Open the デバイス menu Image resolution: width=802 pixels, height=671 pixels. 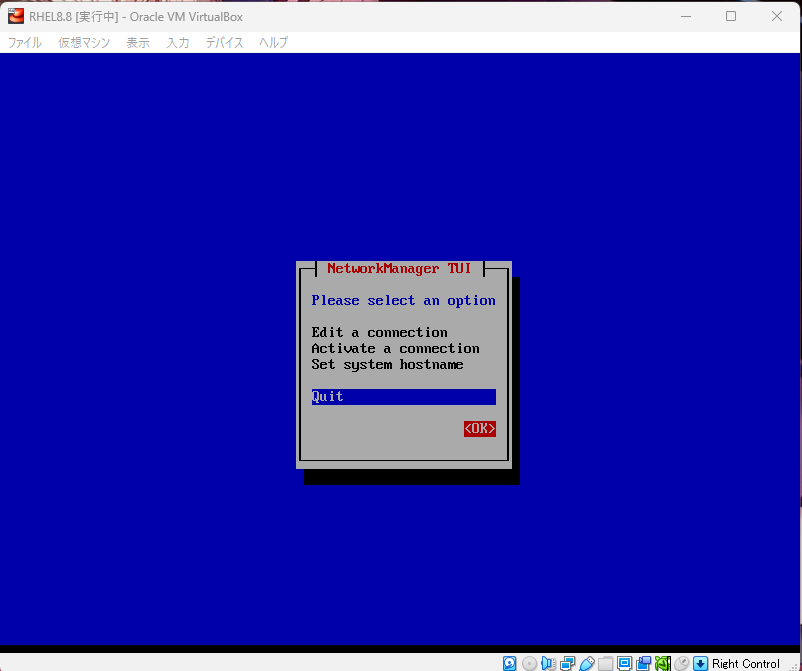coord(225,42)
